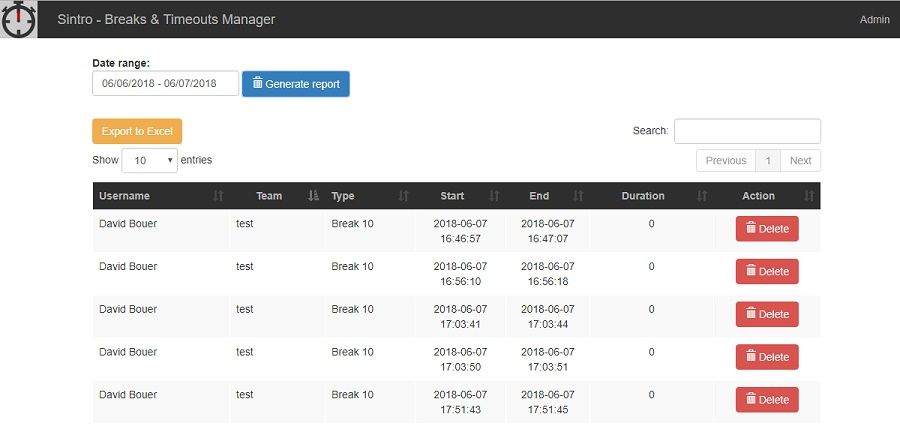Image resolution: width=900 pixels, height=426 pixels.
Task: Click the Next pagination button
Action: pos(800,161)
